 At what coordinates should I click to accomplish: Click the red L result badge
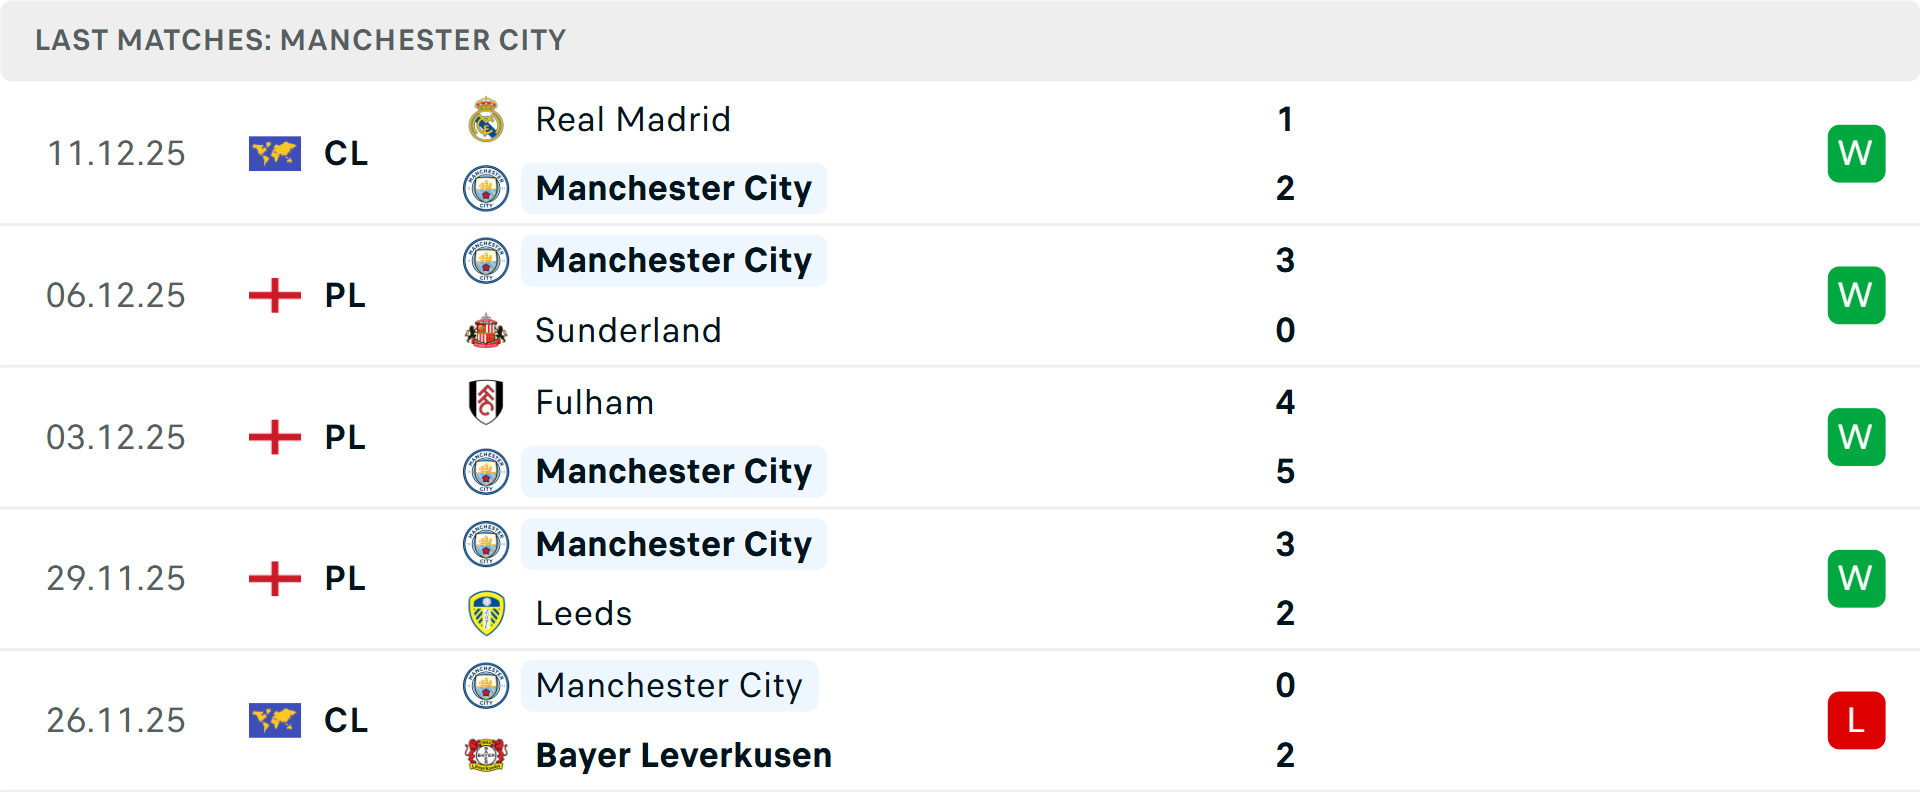[x=1856, y=721]
